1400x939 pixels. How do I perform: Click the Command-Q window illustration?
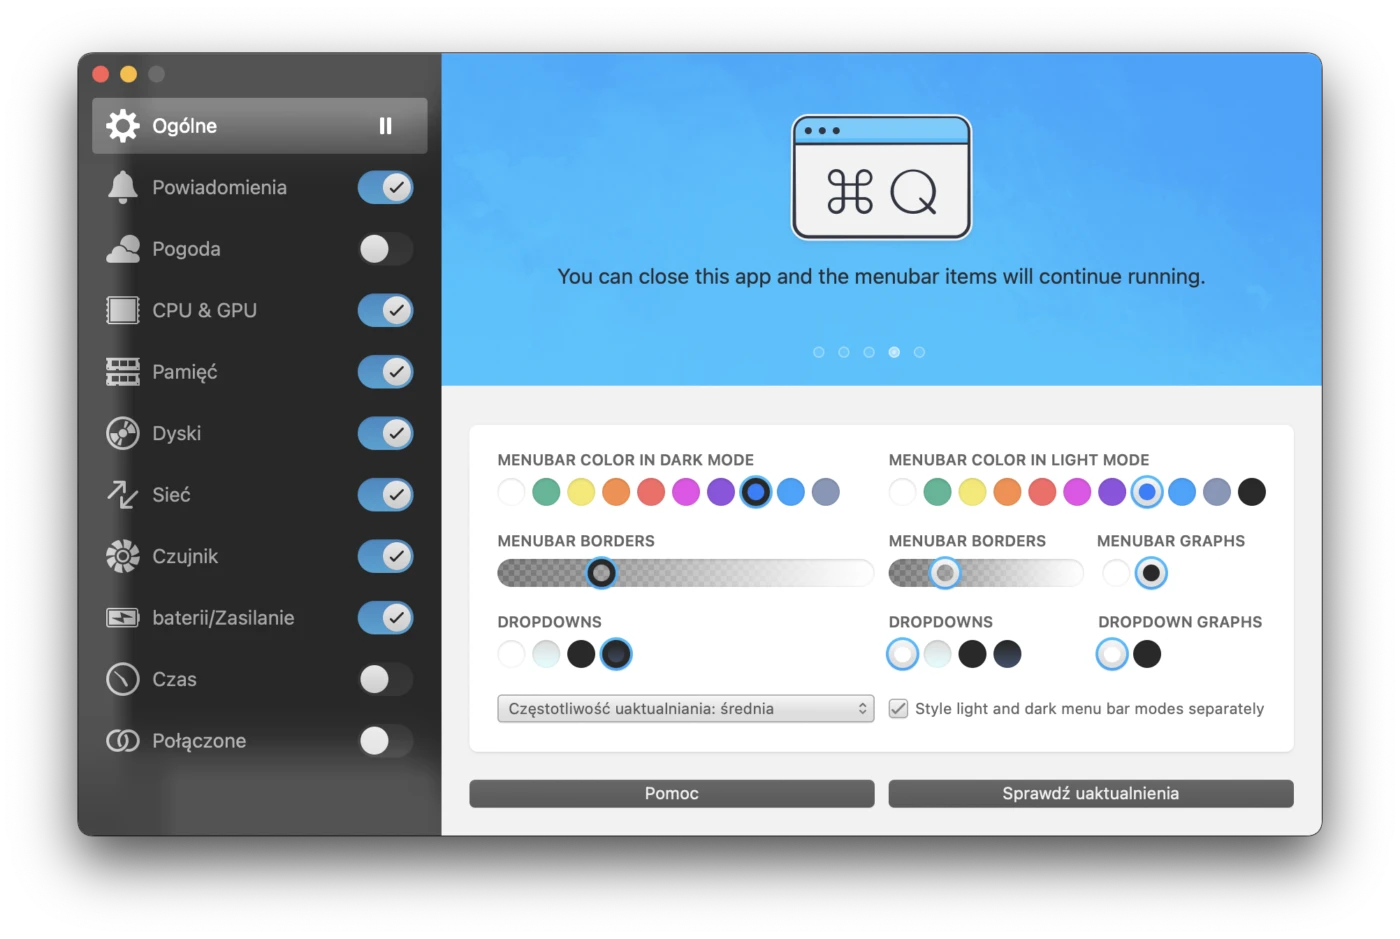[x=881, y=177]
